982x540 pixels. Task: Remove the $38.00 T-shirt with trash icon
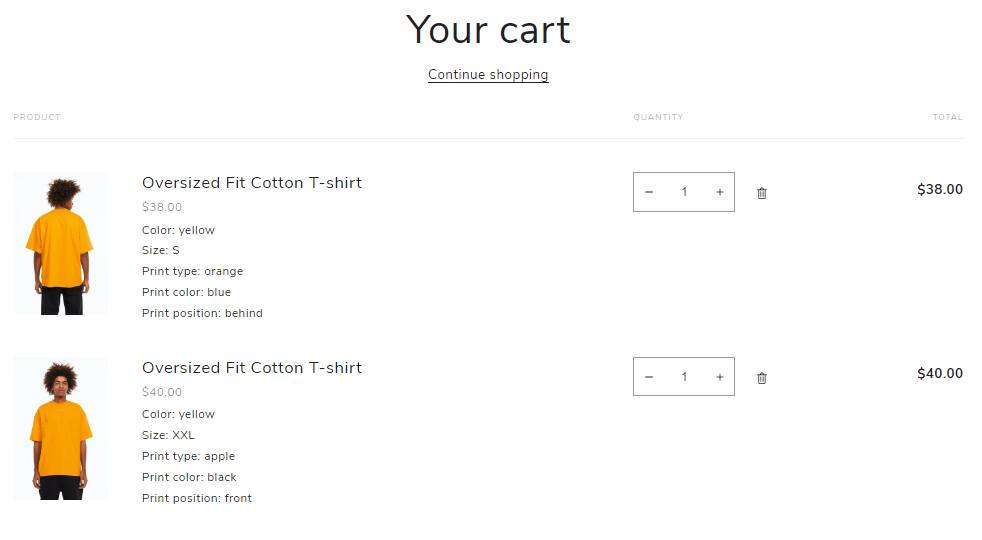tap(762, 193)
